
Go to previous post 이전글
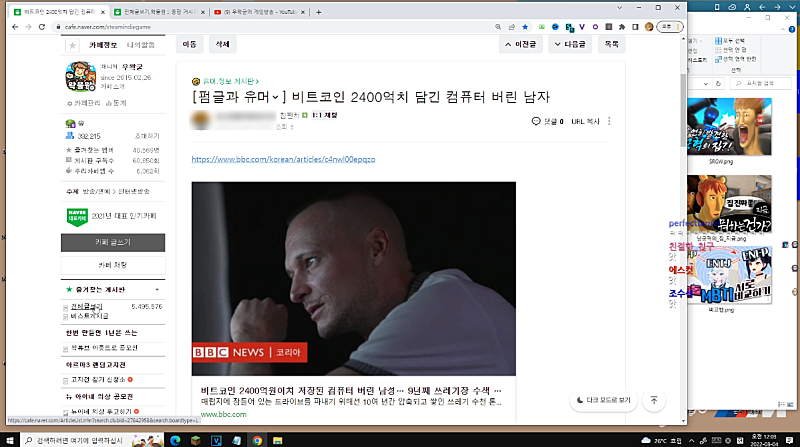click(x=520, y=44)
